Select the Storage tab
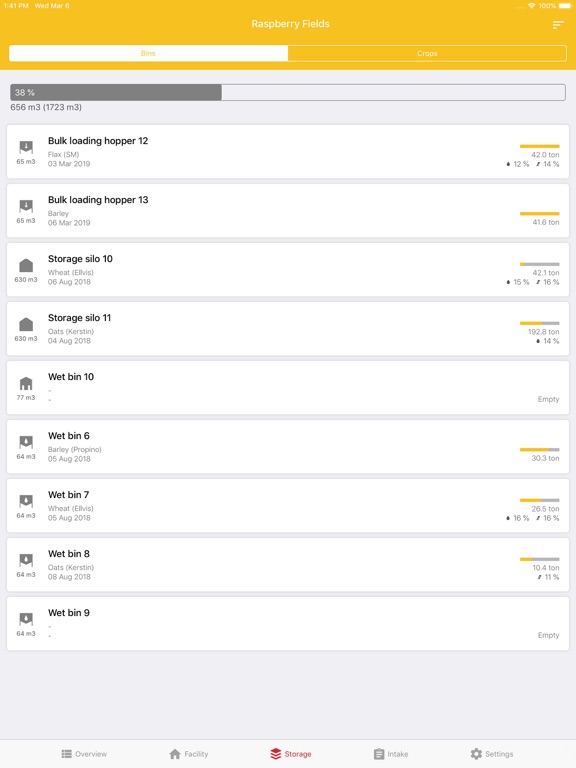The height and width of the screenshot is (768, 576). 291,754
